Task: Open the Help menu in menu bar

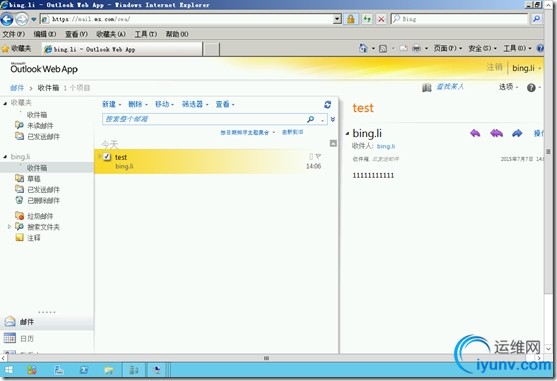Action: (x=177, y=34)
